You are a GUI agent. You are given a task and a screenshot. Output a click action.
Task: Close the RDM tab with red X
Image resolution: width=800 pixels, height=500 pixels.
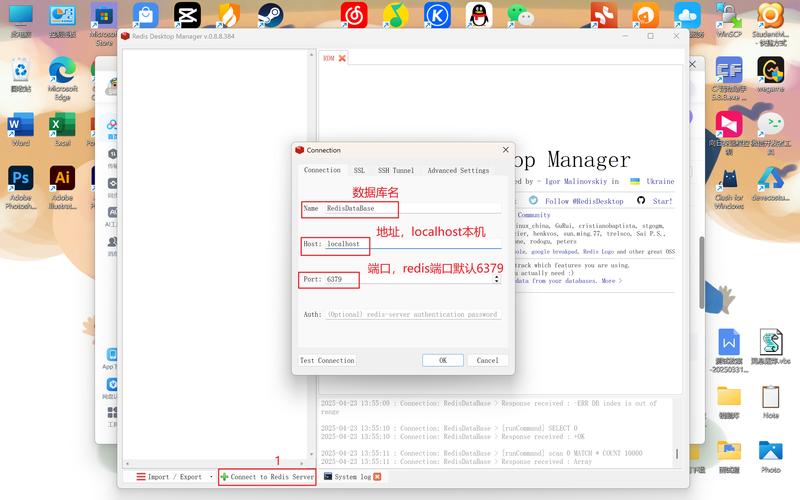click(342, 58)
